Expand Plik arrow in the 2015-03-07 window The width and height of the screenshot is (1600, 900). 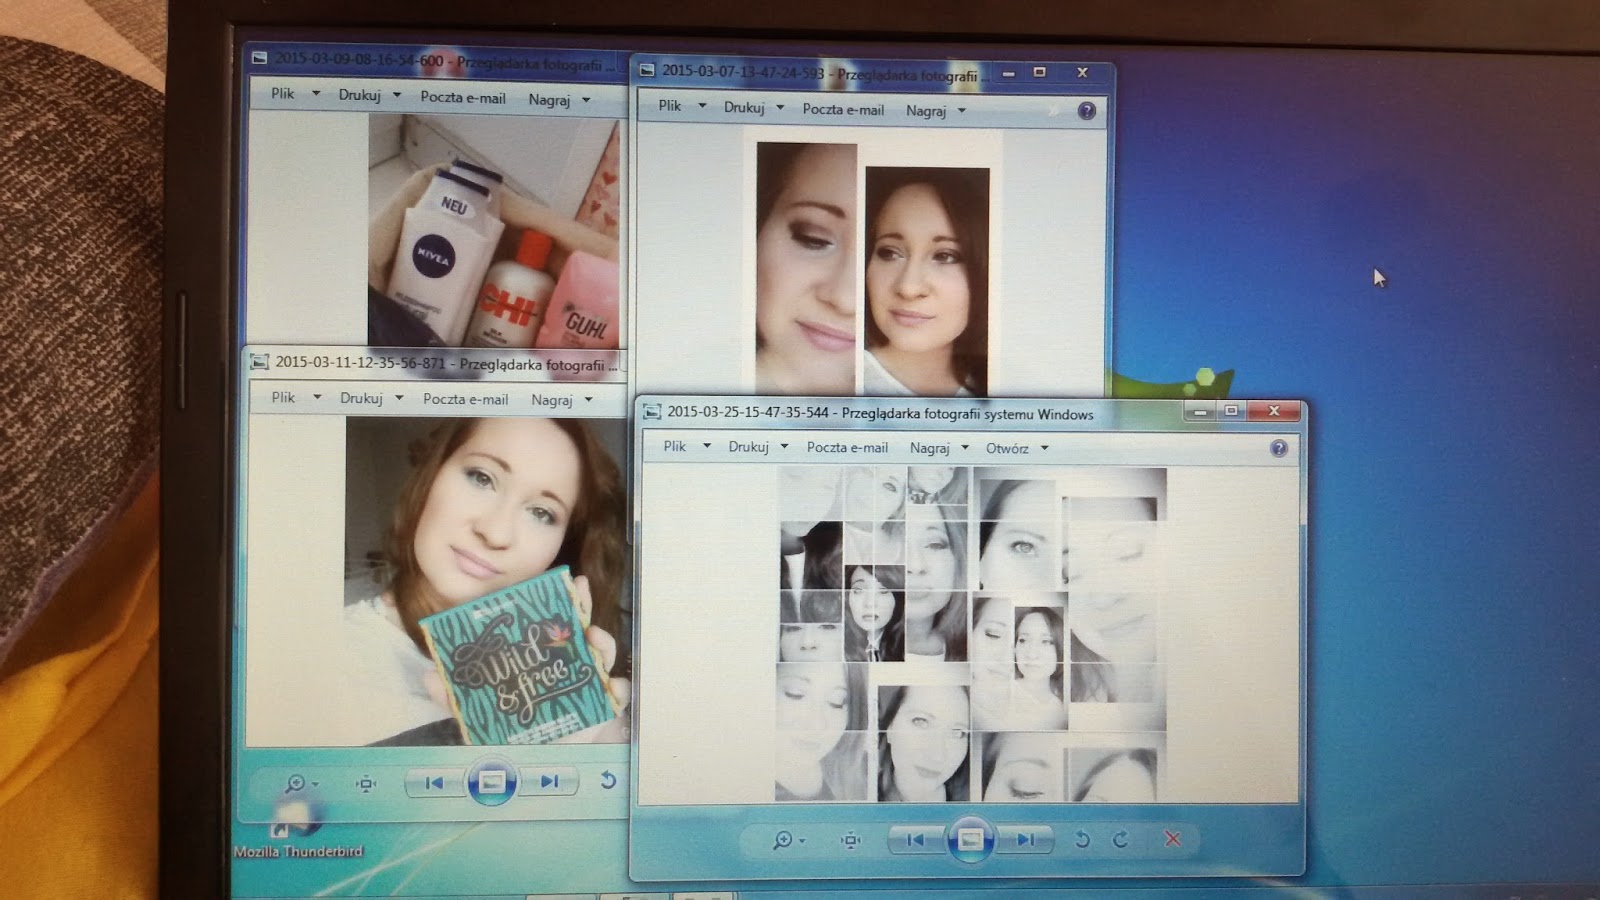[x=702, y=105]
